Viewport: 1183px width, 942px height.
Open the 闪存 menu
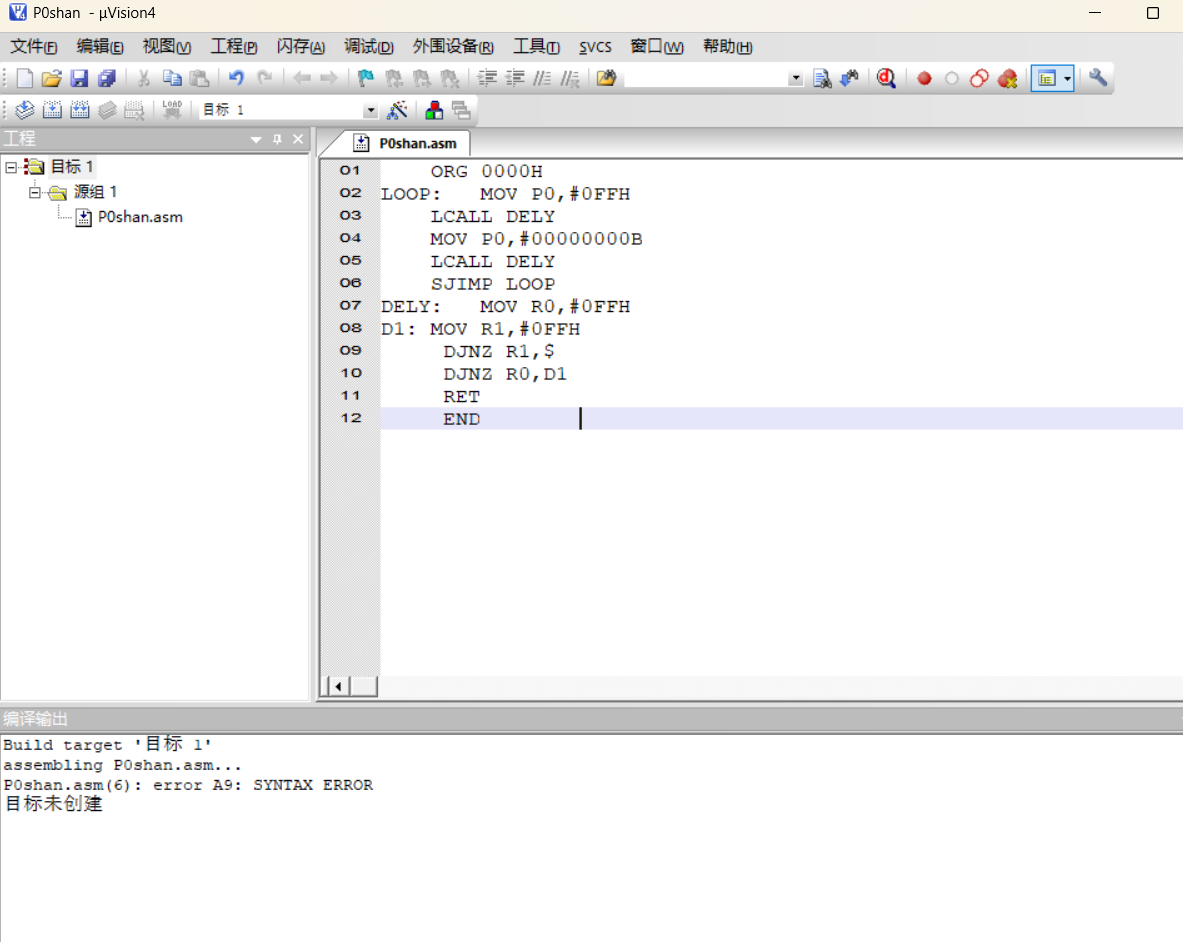tap(300, 47)
